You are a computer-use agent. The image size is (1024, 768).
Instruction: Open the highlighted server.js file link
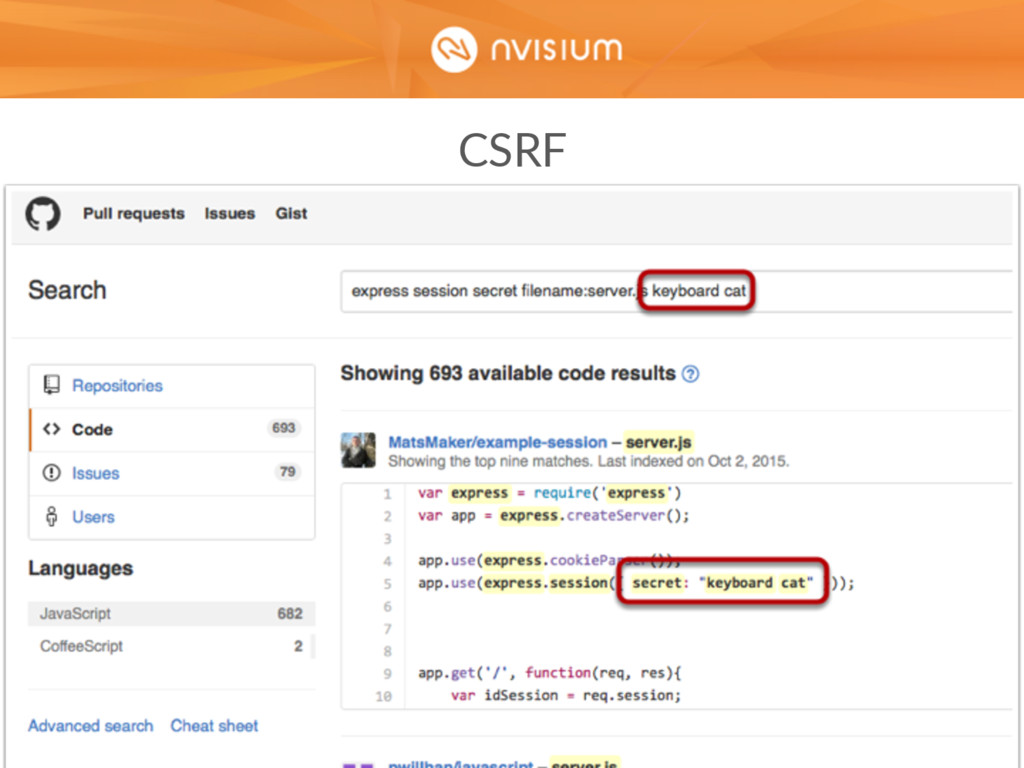658,442
